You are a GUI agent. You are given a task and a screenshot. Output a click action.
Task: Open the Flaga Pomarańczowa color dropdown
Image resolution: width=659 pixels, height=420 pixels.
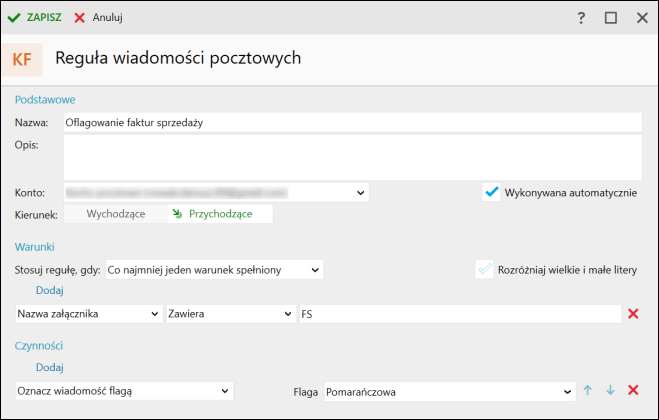pyautogui.click(x=565, y=390)
